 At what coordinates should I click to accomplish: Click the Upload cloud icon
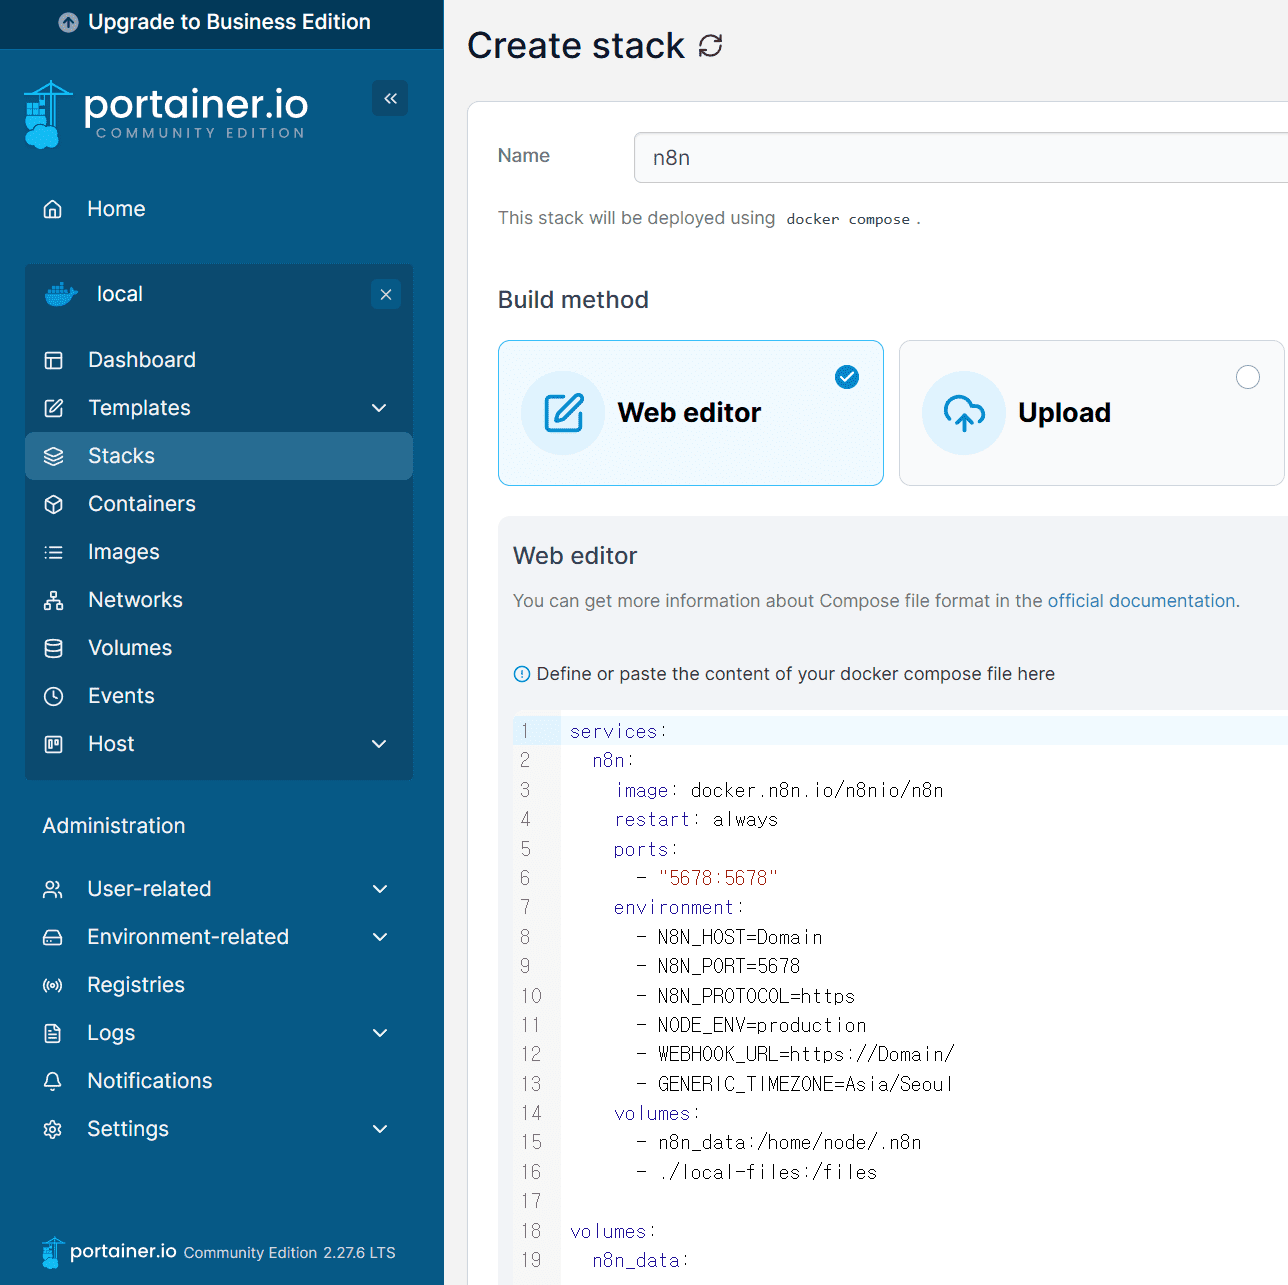[964, 413]
